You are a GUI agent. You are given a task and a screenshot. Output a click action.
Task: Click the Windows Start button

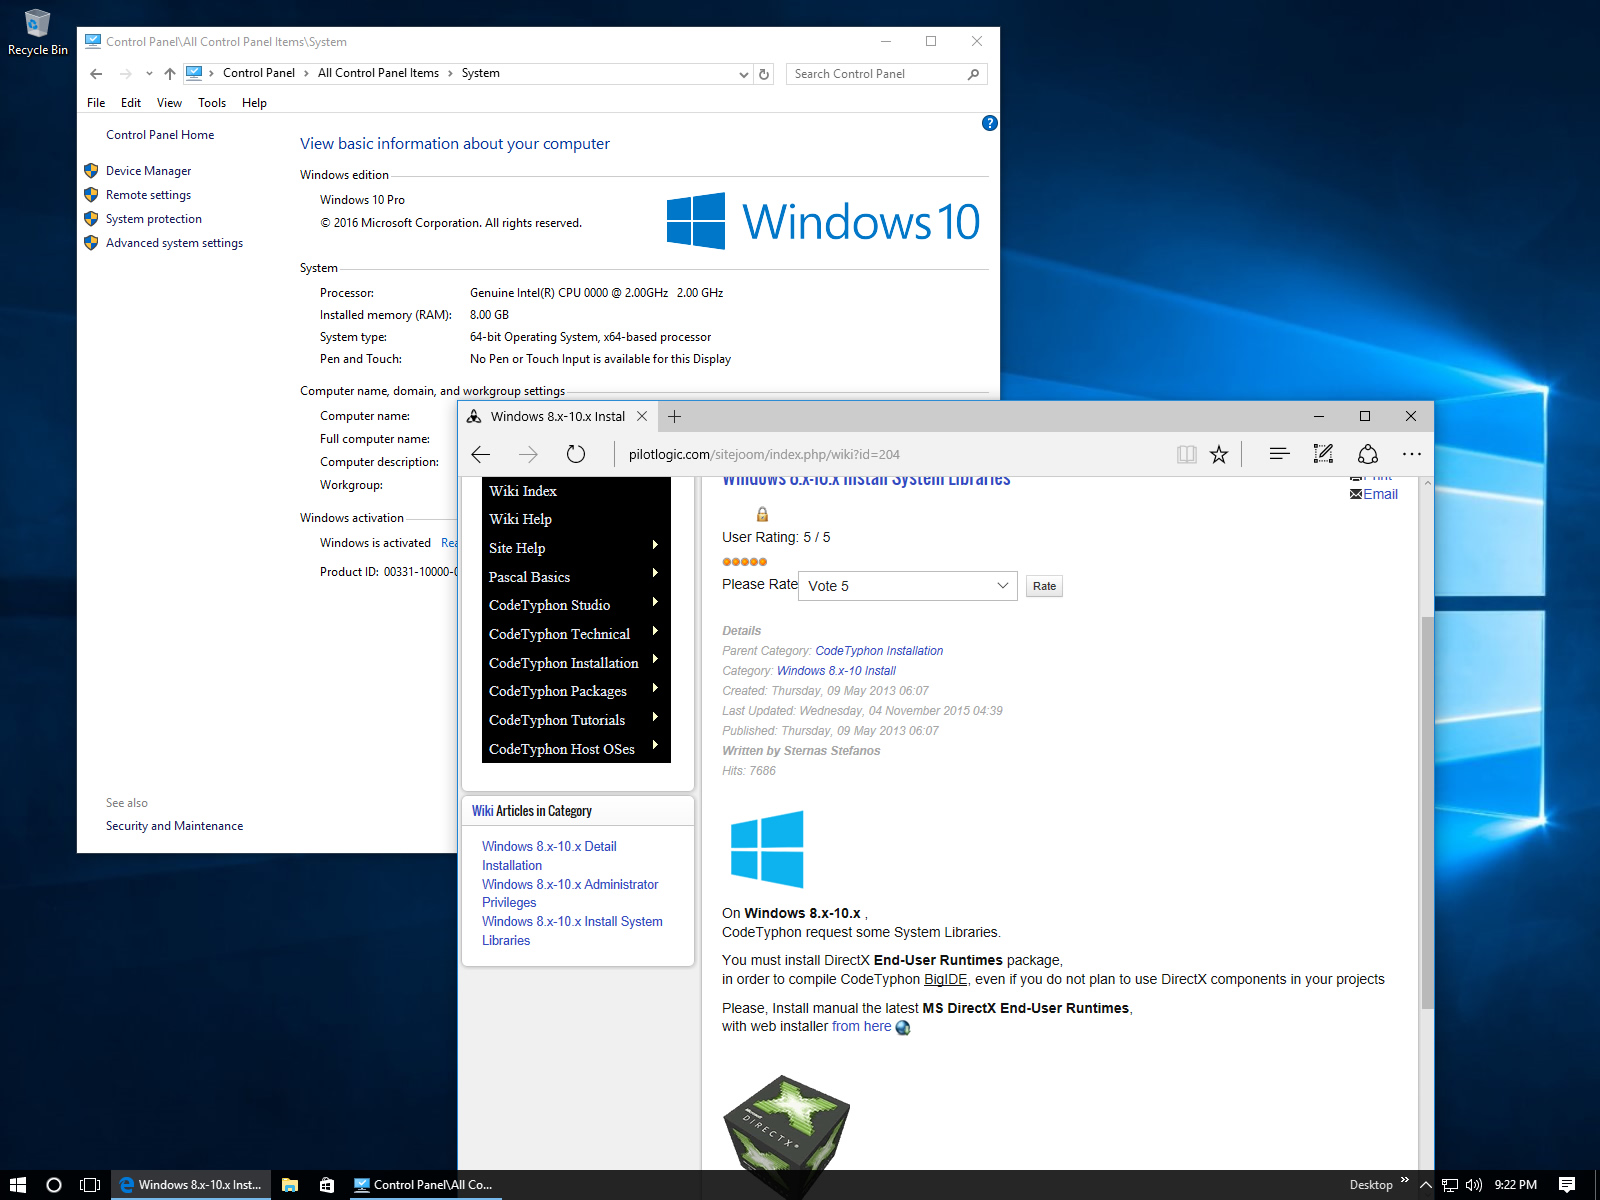(17, 1185)
